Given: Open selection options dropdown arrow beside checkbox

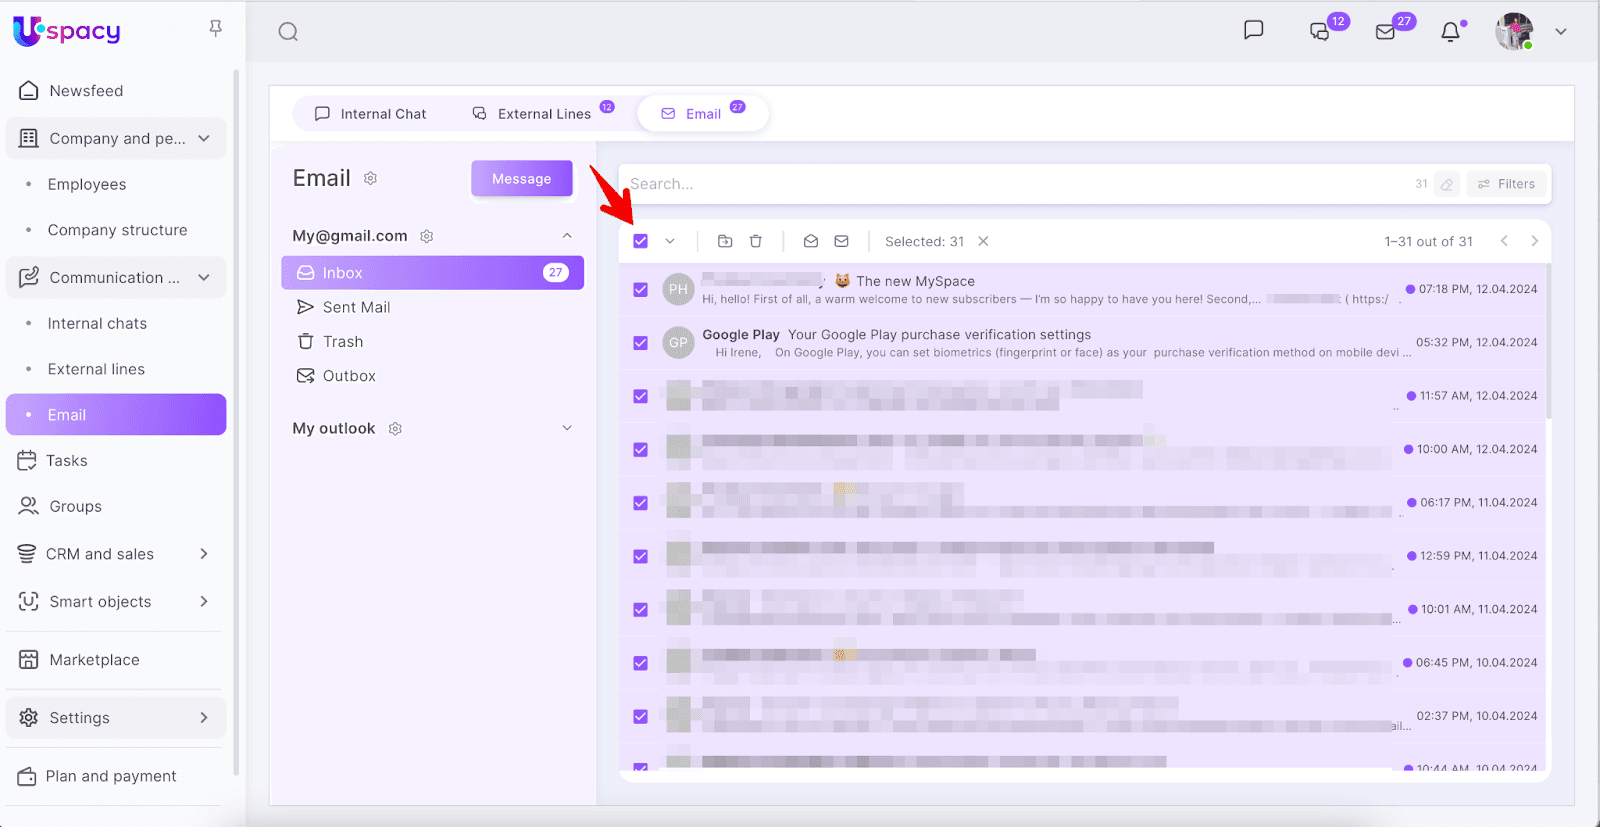Looking at the screenshot, I should pos(670,241).
